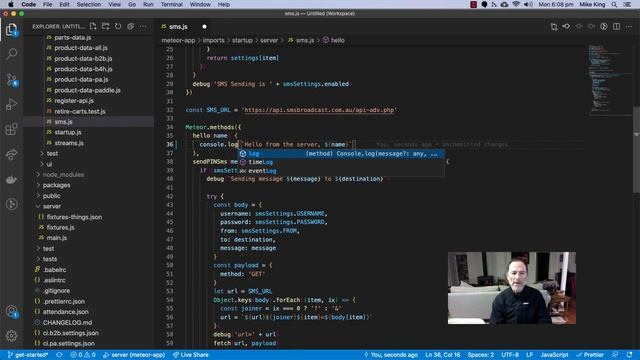Expand the node_modules folder

(63, 175)
